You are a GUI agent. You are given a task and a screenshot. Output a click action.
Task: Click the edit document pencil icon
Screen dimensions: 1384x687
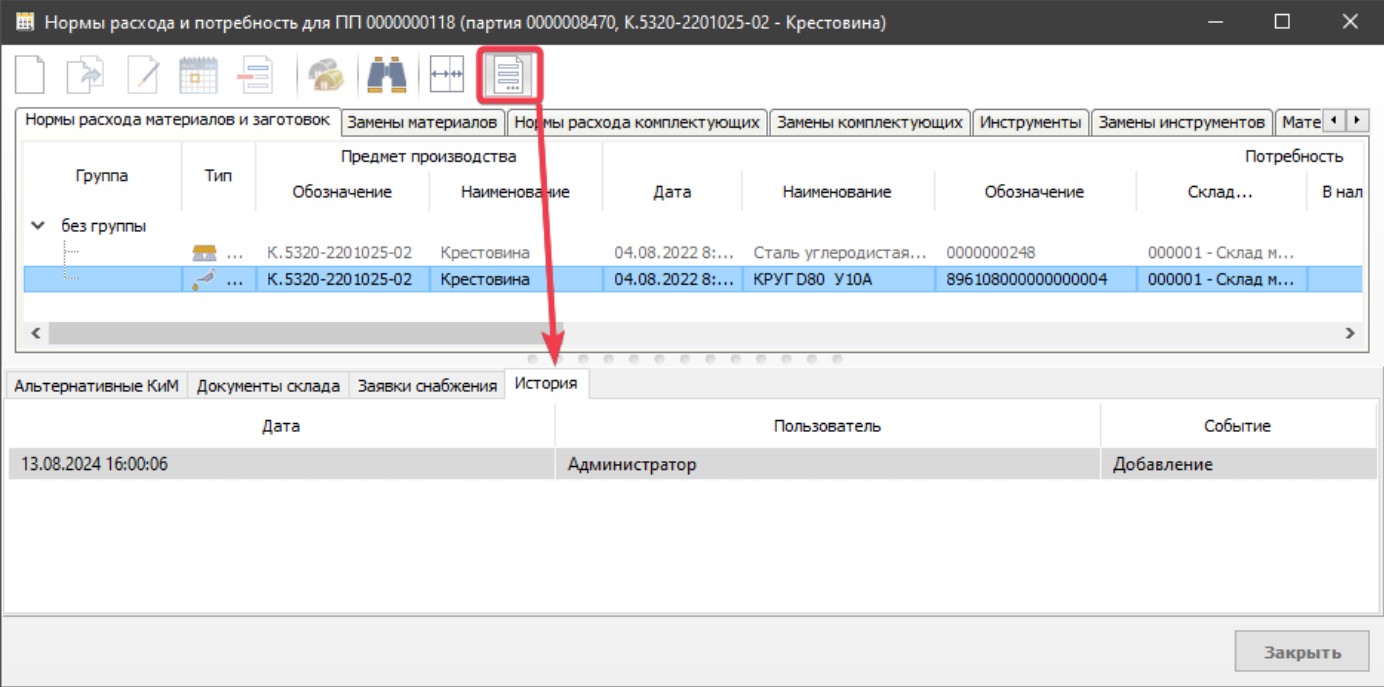[x=142, y=76]
